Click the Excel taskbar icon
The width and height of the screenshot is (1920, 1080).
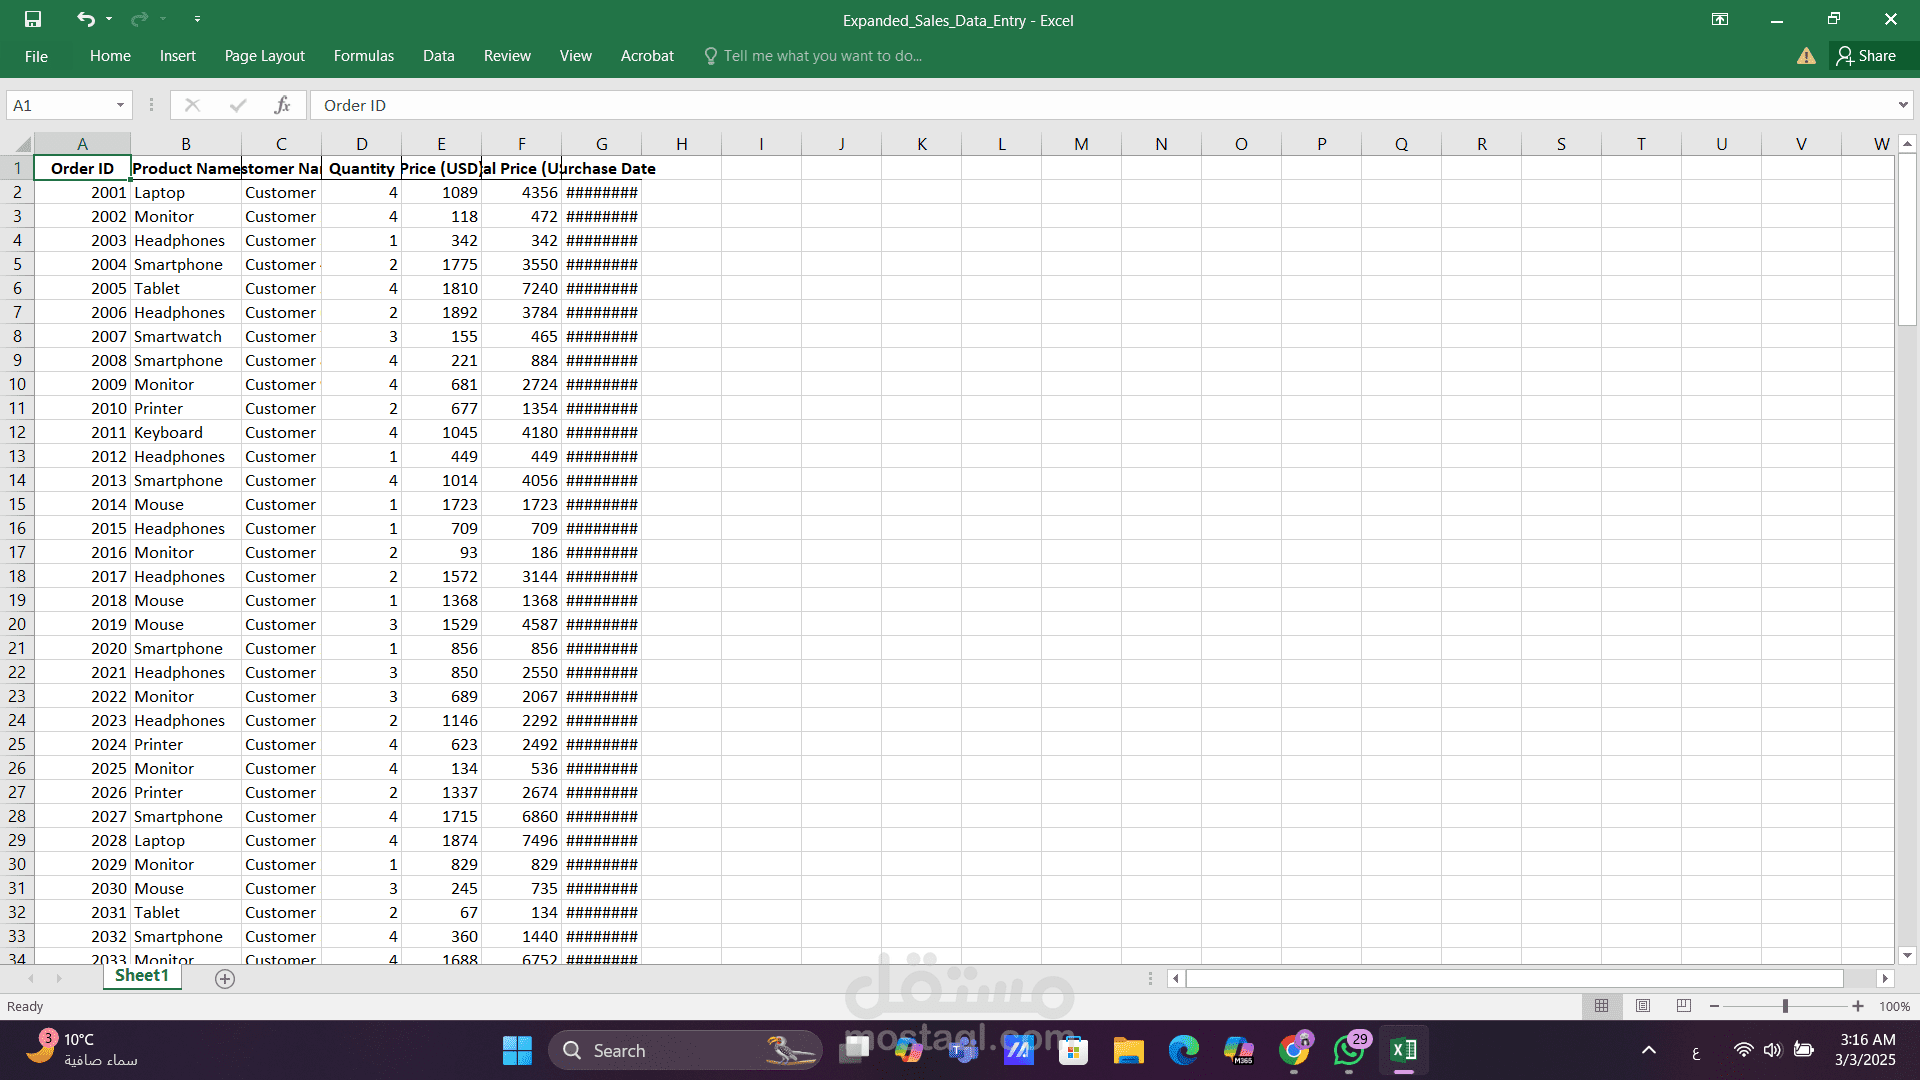pos(1404,1050)
